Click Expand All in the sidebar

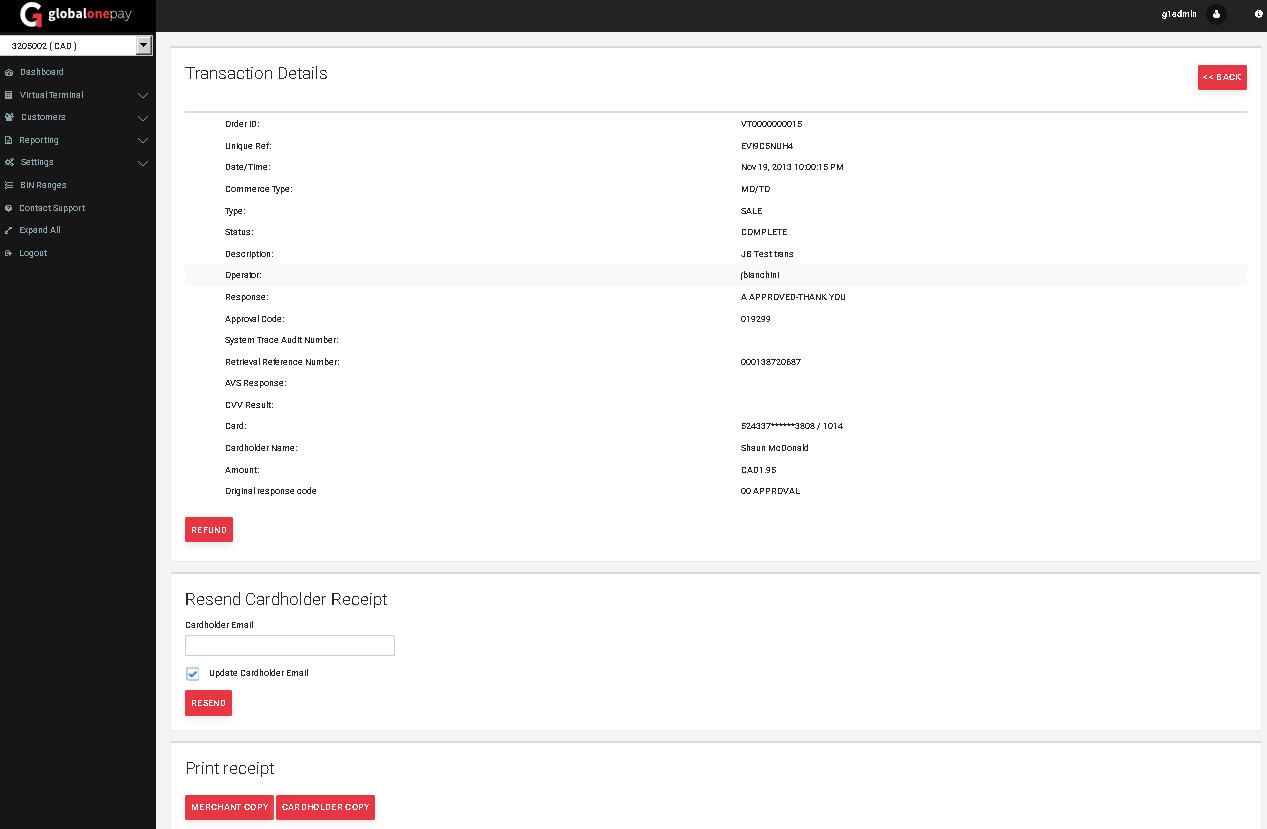(x=40, y=230)
